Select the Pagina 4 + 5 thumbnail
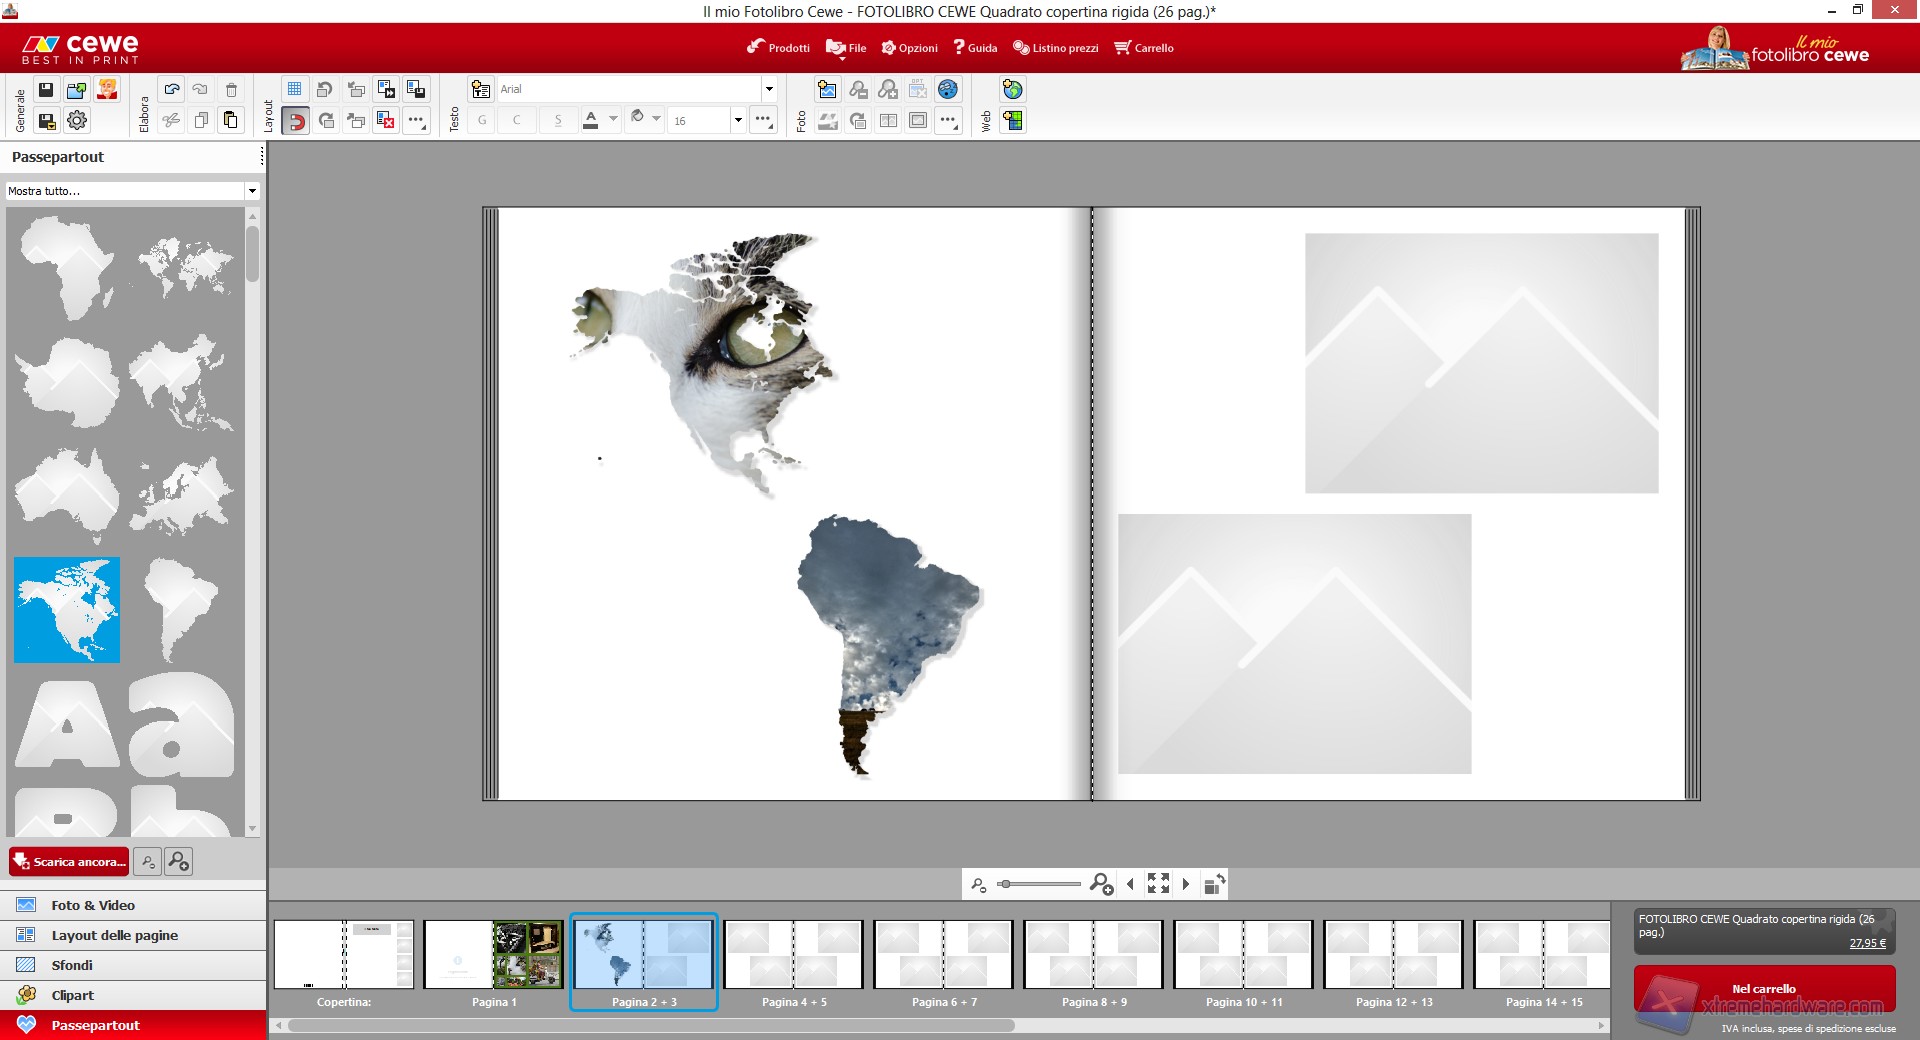 click(793, 955)
